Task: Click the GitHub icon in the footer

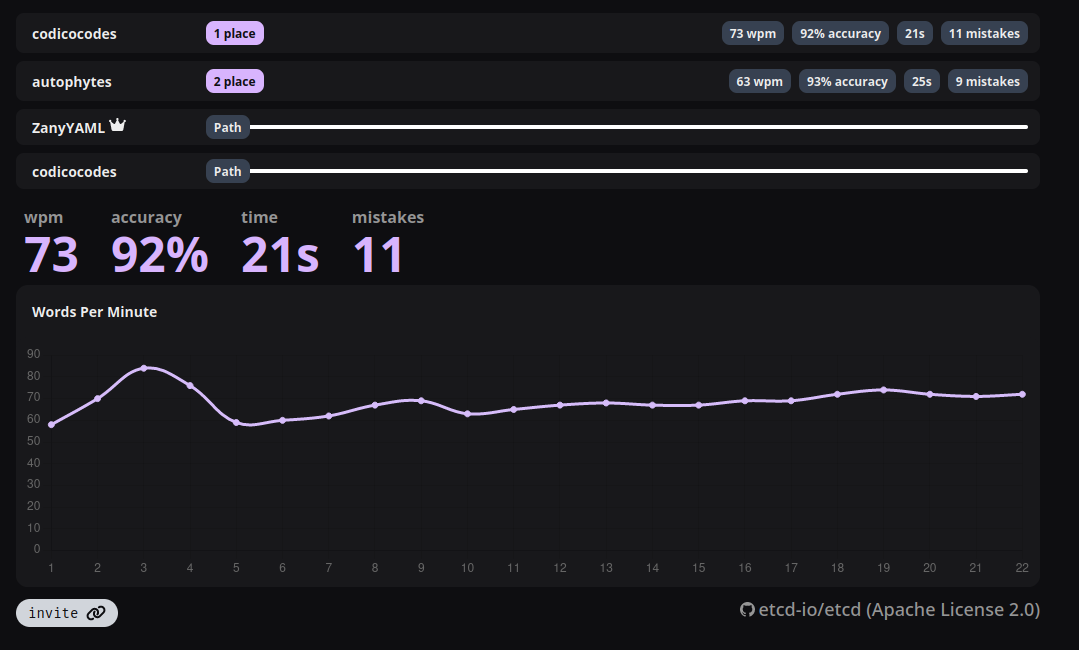Action: [x=745, y=609]
